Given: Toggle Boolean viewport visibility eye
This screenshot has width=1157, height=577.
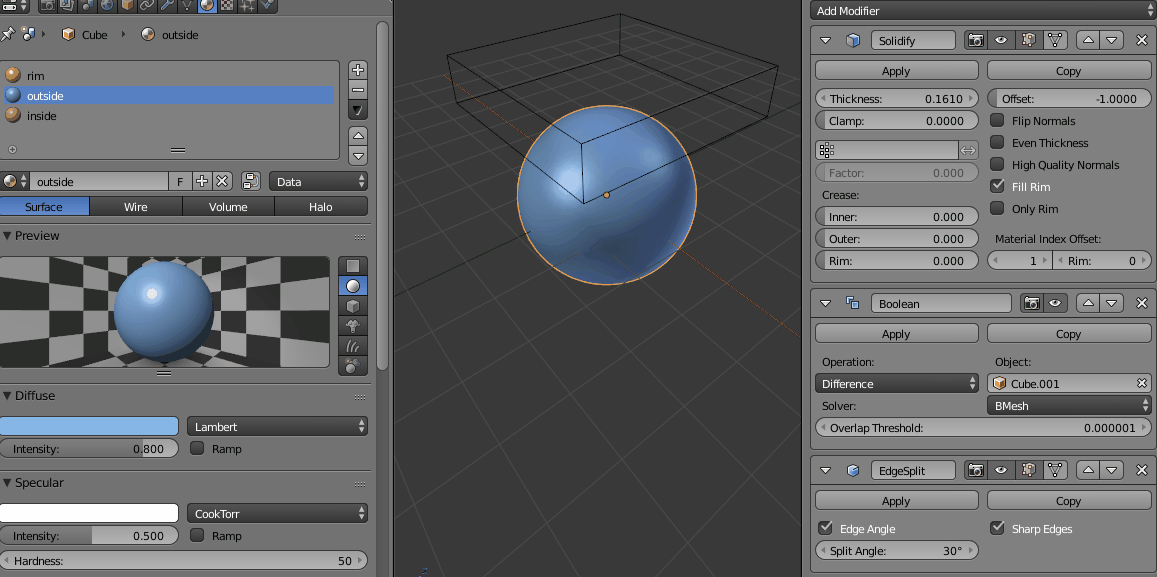Looking at the screenshot, I should 1054,303.
